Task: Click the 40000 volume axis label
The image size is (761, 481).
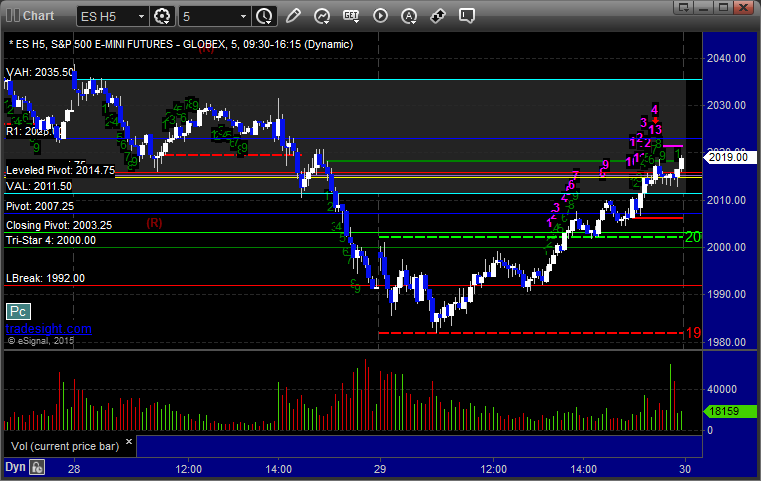Action: click(x=722, y=389)
